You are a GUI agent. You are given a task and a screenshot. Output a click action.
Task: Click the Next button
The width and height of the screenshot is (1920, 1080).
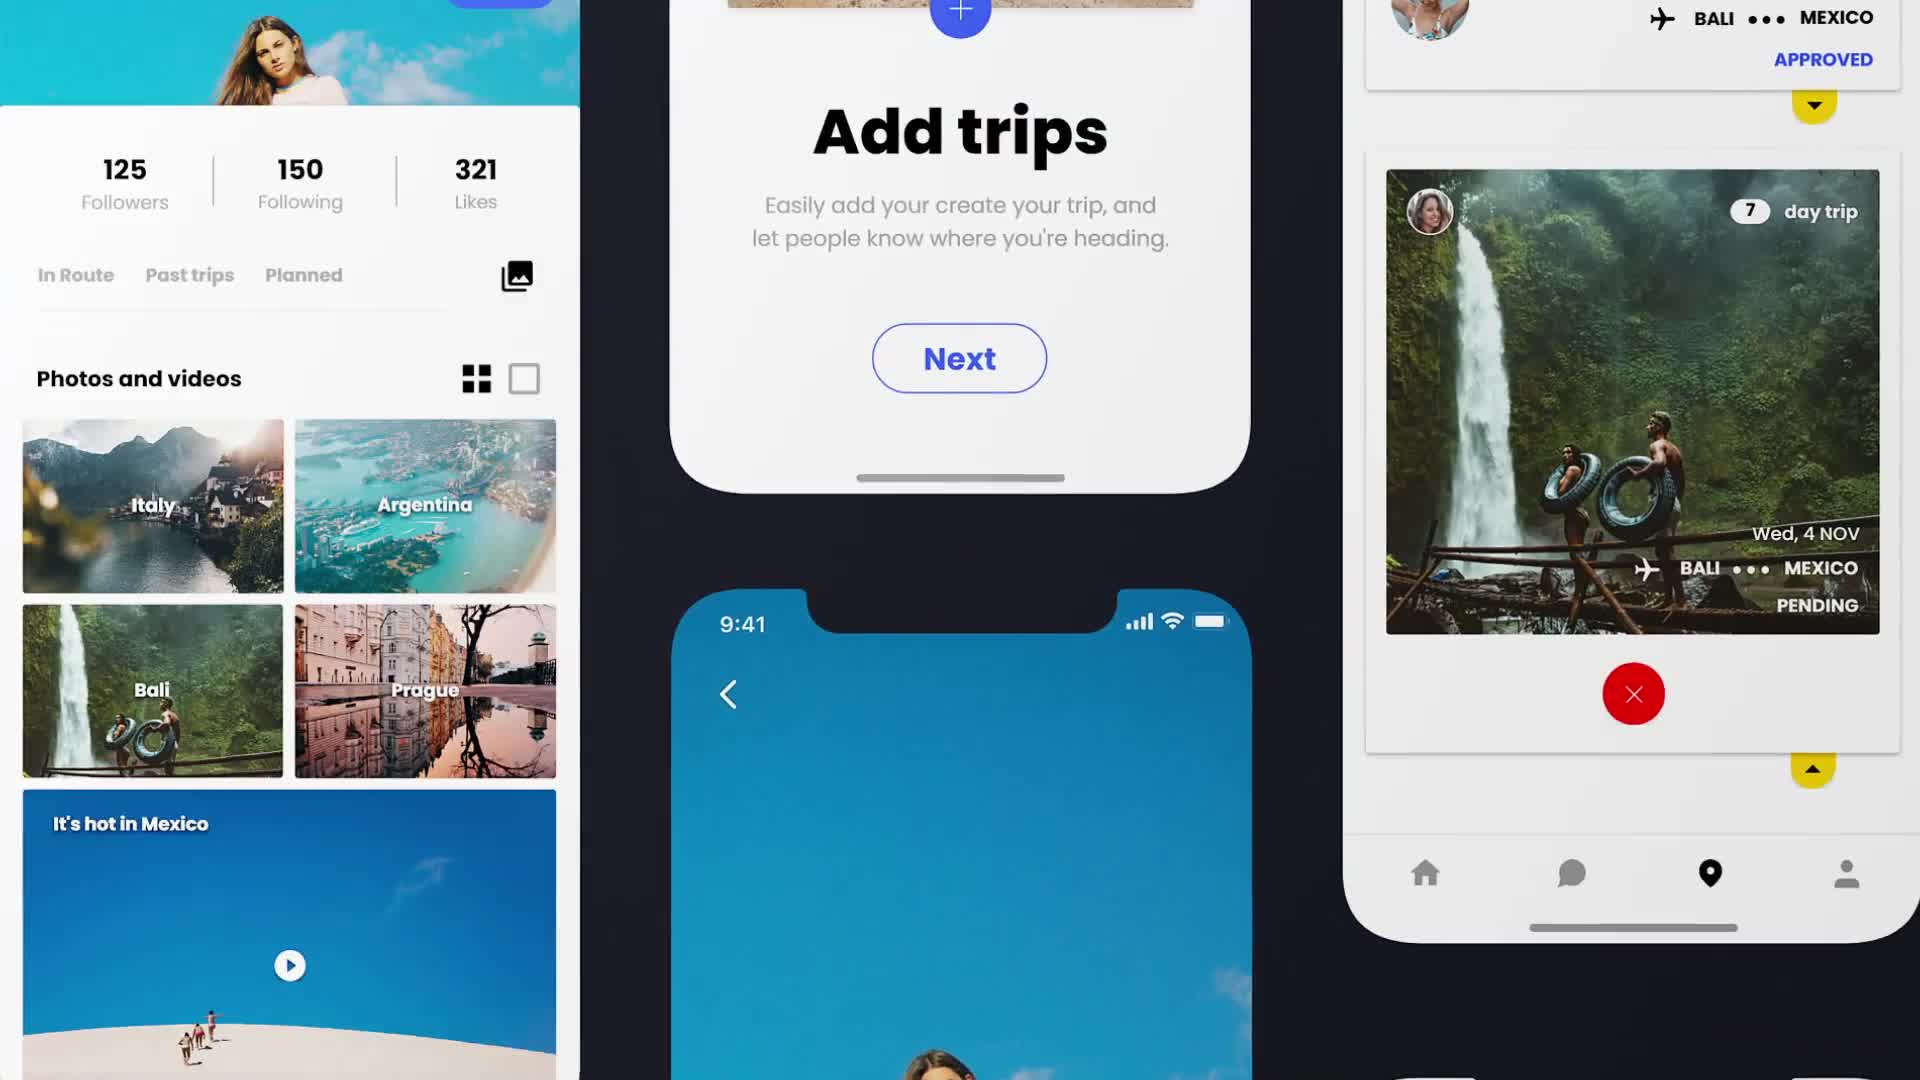(960, 357)
